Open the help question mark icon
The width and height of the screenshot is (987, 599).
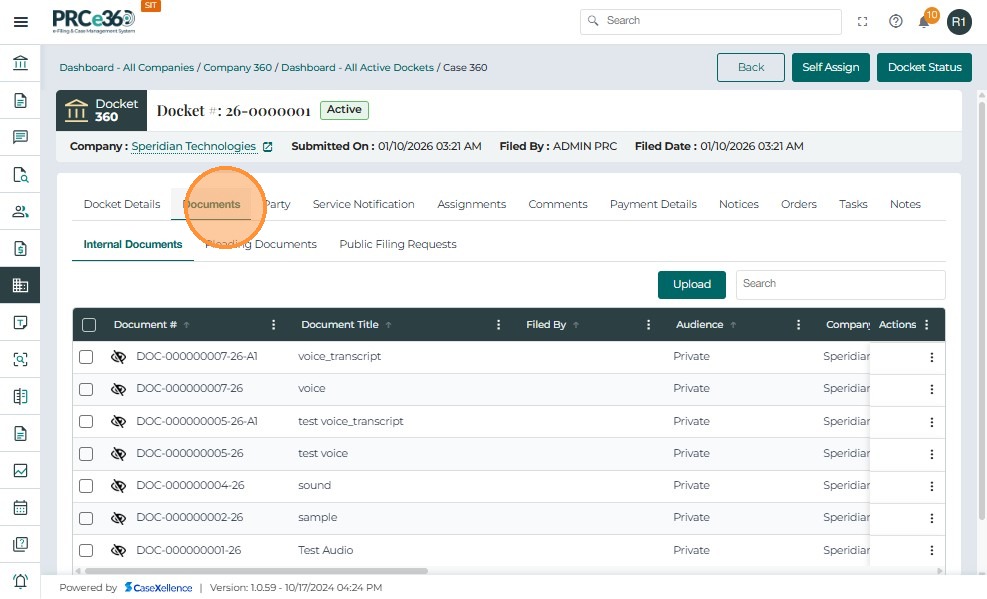[895, 21]
